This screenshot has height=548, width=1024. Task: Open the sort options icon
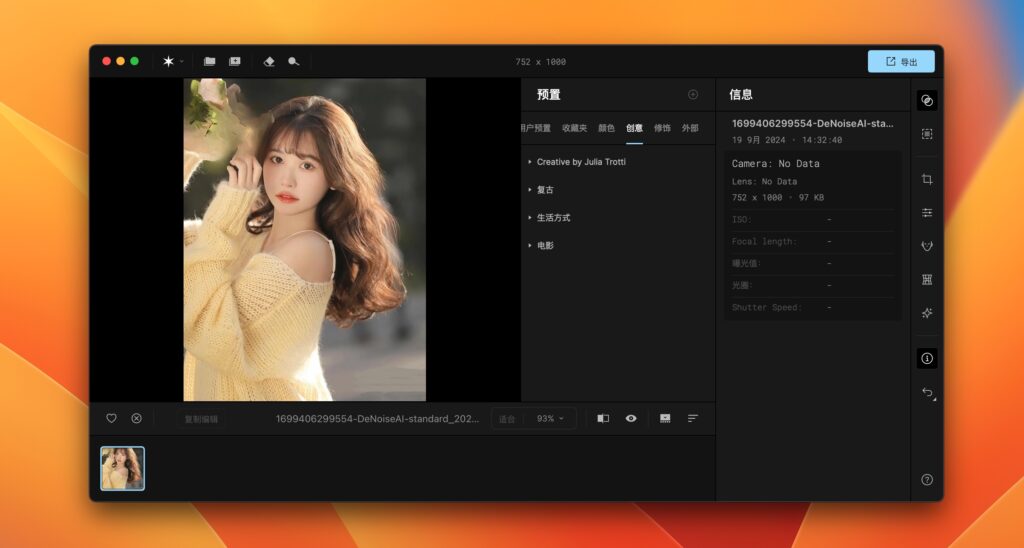click(x=693, y=419)
